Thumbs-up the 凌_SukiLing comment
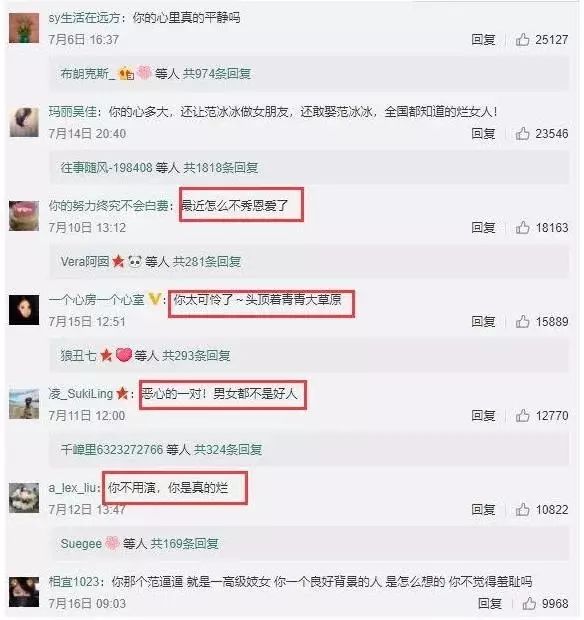This screenshot has width=584, height=620. tap(522, 416)
